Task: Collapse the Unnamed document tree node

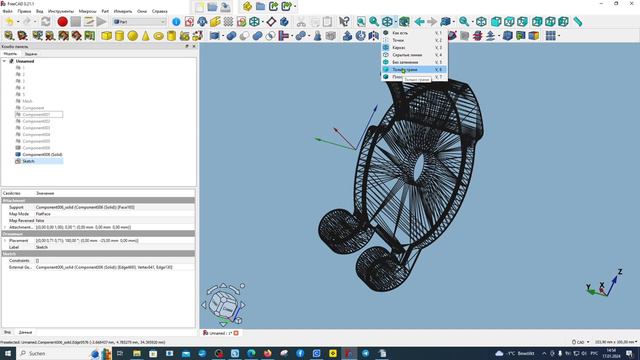Action: [4, 61]
